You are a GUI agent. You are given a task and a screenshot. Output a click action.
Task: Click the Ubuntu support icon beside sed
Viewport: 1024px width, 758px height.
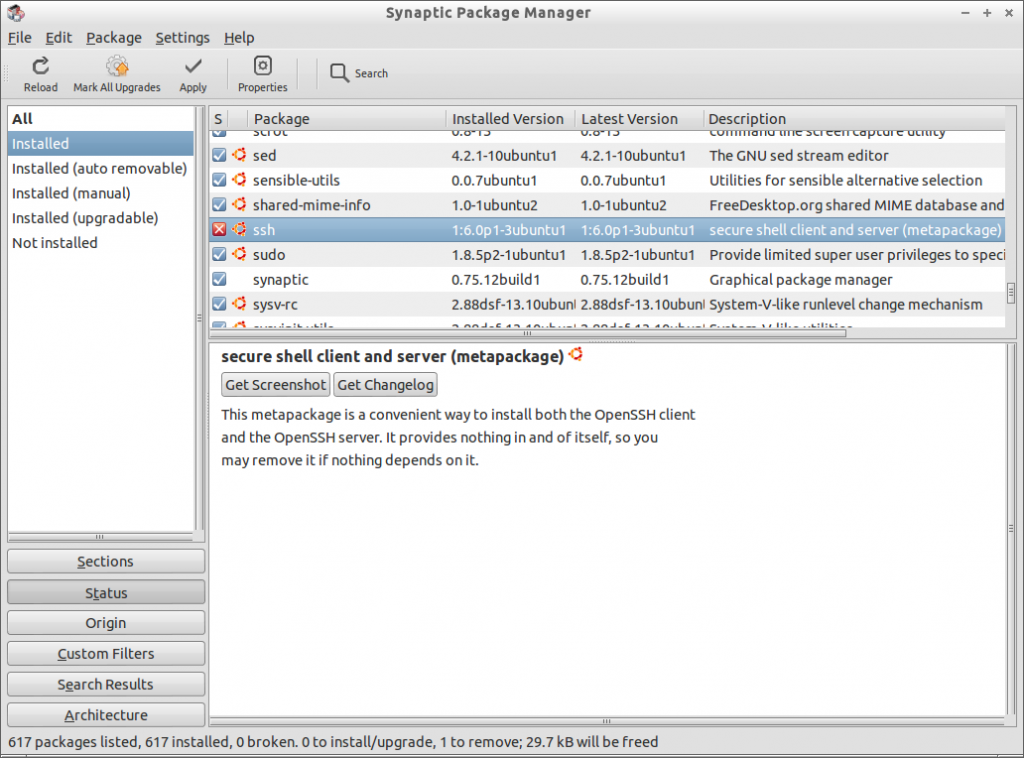(x=239, y=155)
